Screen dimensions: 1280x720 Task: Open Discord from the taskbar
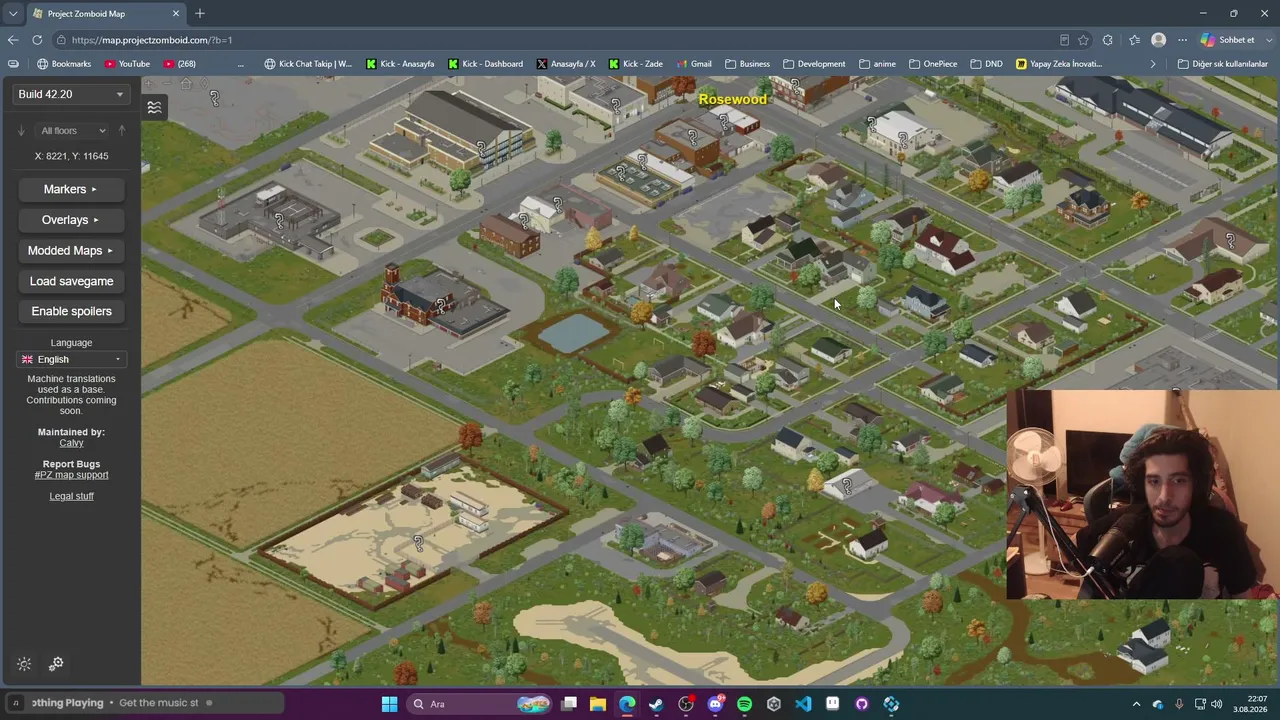[715, 704]
